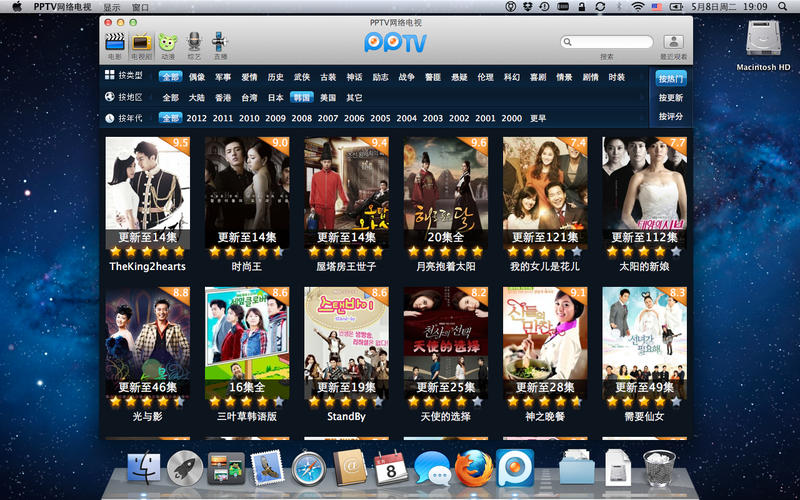The image size is (800, 500).
Task: Open Macintosh HD desktop drive
Action: (763, 44)
